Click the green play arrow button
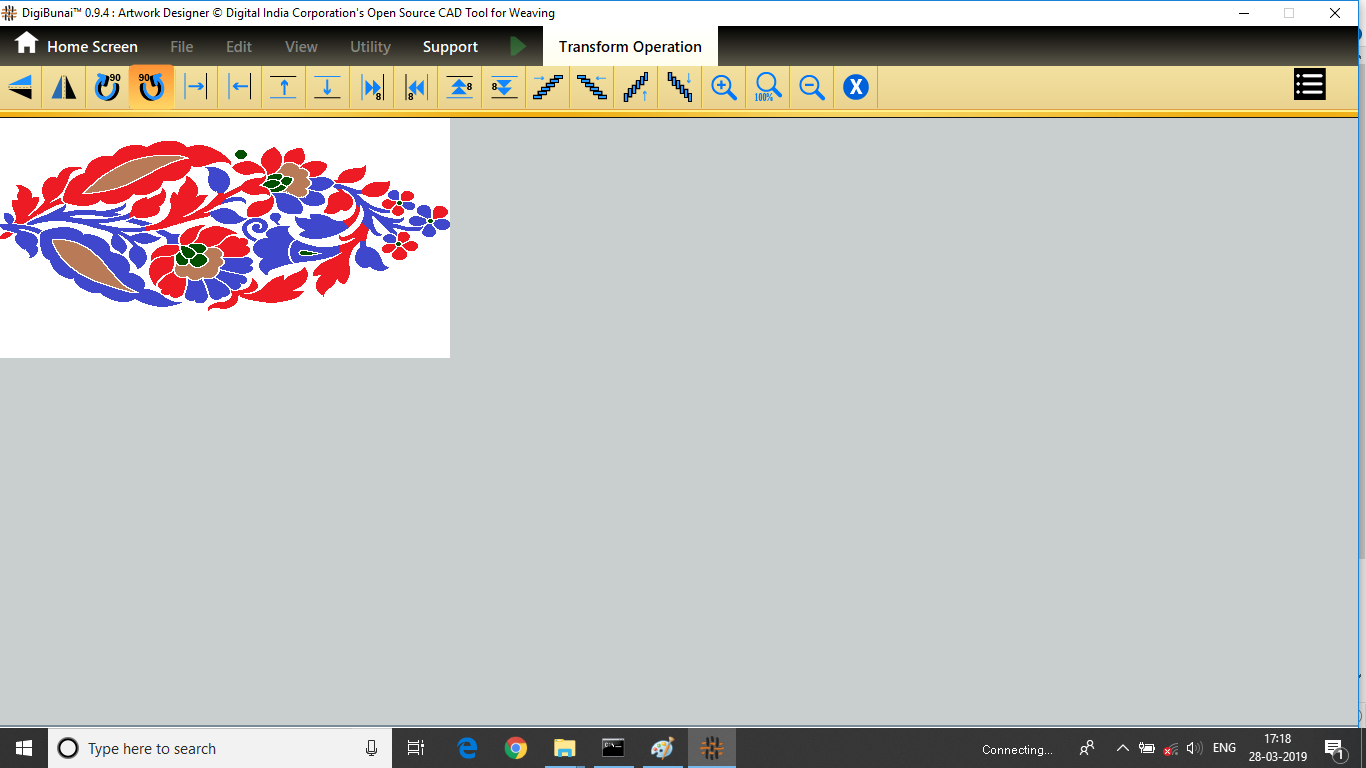This screenshot has height=768, width=1366. [518, 46]
